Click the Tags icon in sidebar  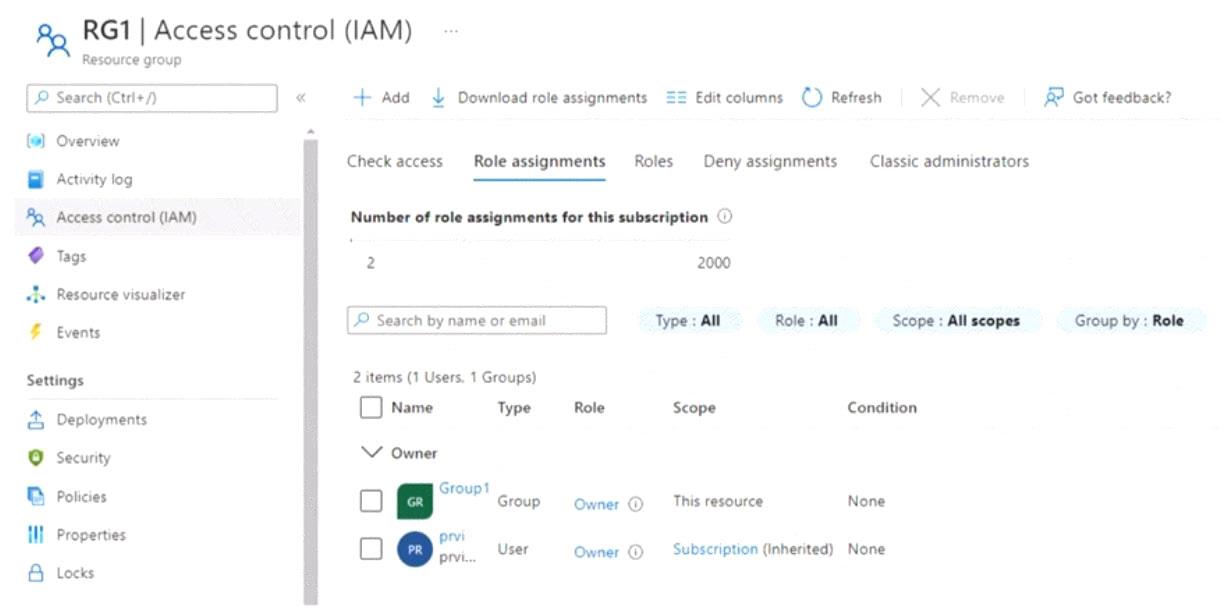coord(36,256)
